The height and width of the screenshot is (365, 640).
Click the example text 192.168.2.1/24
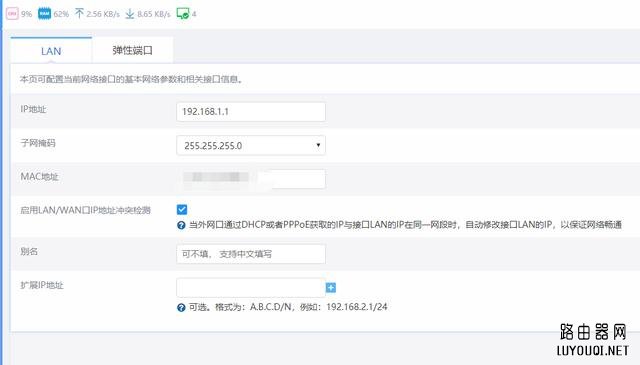coord(357,307)
